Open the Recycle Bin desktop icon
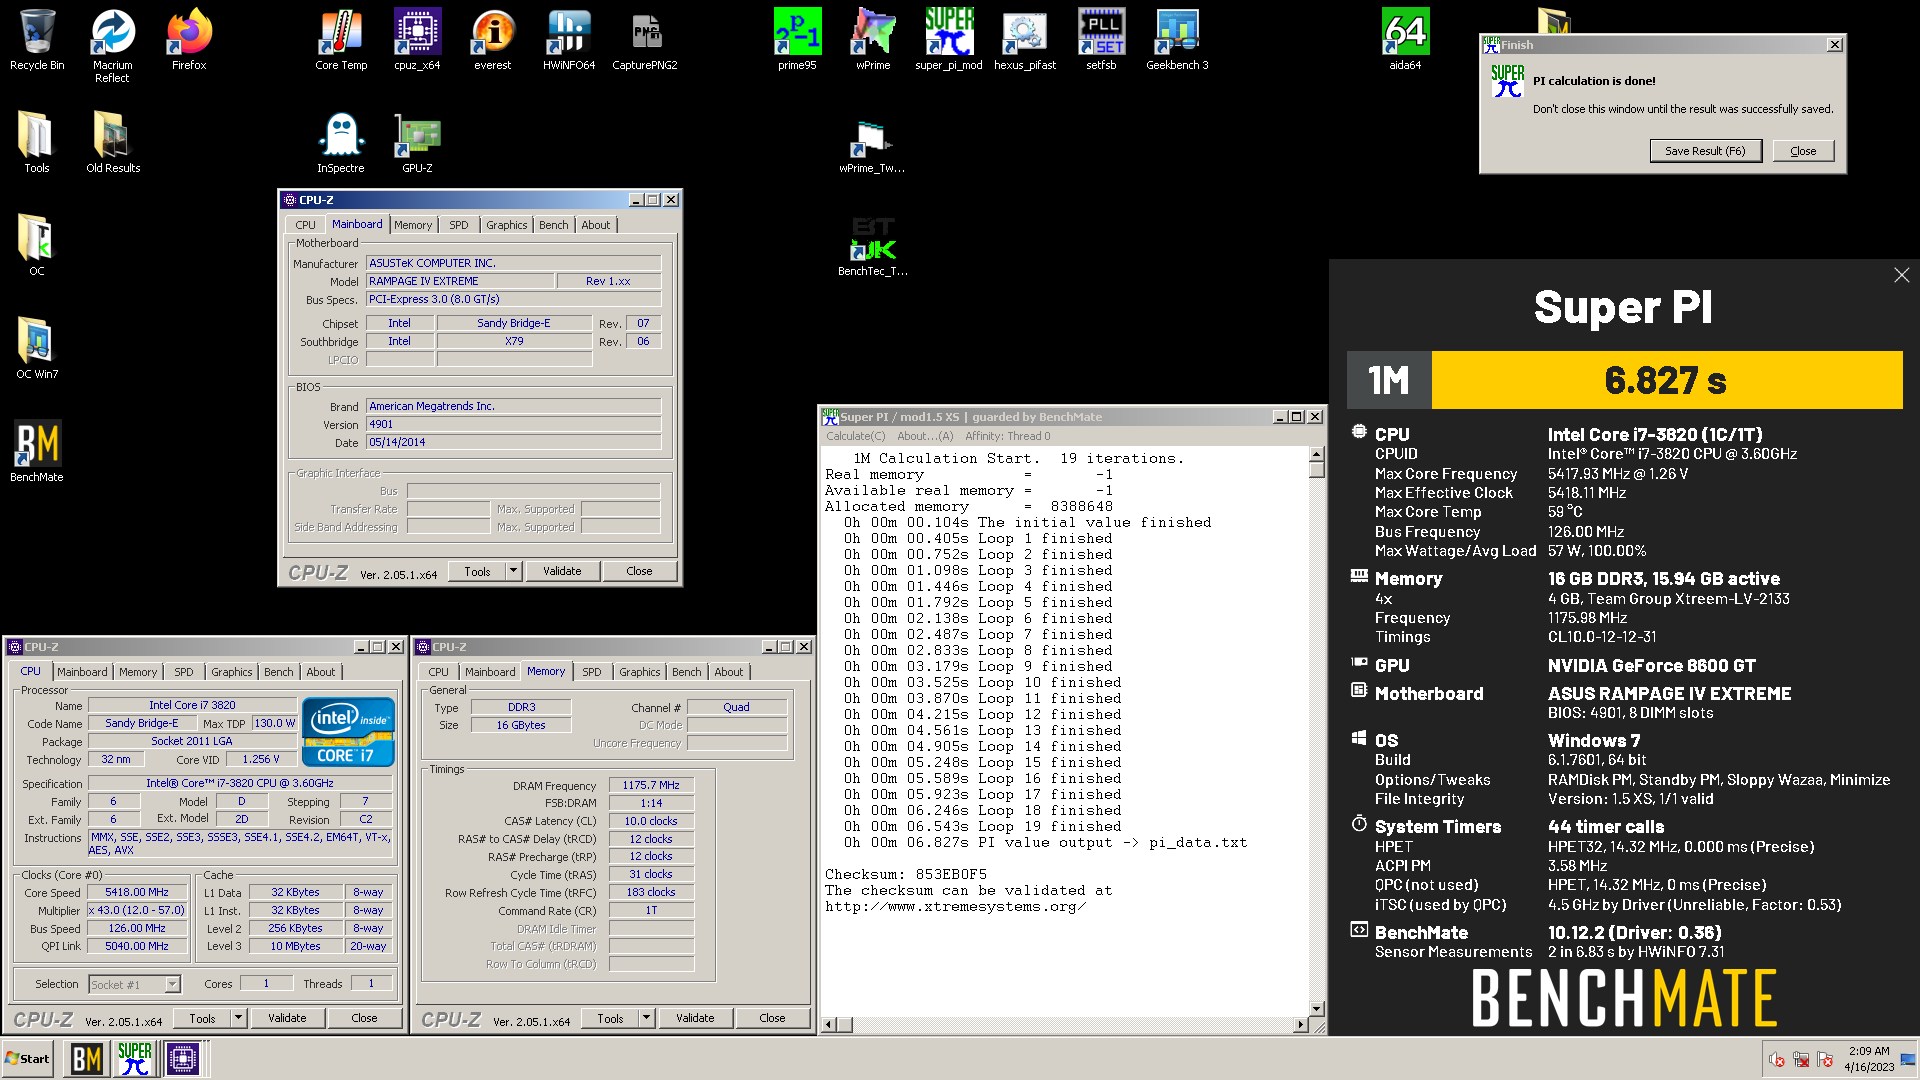The height and width of the screenshot is (1080, 1920). pyautogui.click(x=37, y=40)
